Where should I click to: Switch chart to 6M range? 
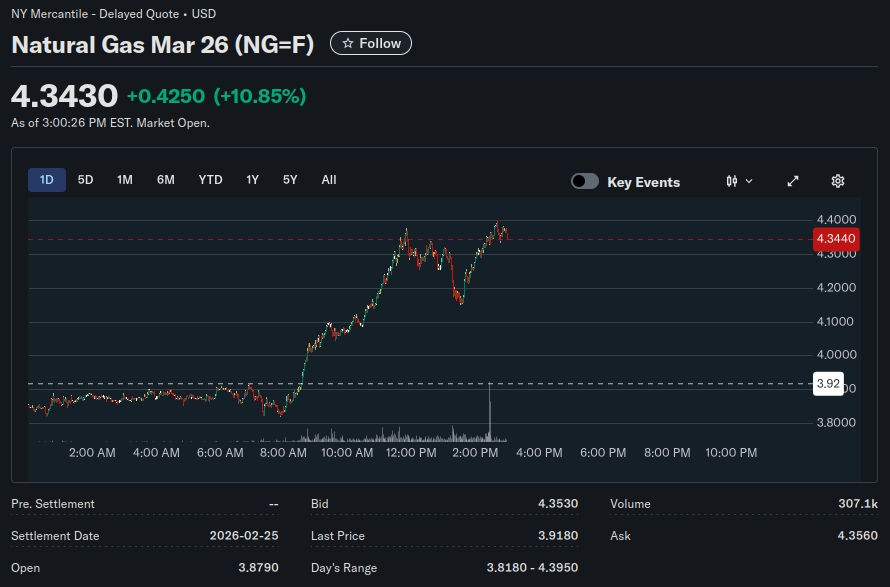(x=166, y=180)
